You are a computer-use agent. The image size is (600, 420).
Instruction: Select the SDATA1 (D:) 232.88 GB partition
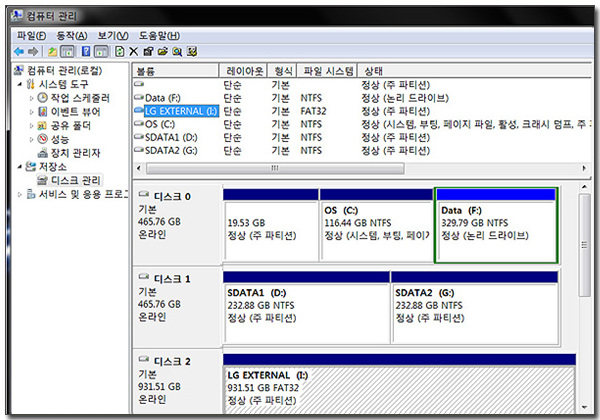tap(306, 308)
